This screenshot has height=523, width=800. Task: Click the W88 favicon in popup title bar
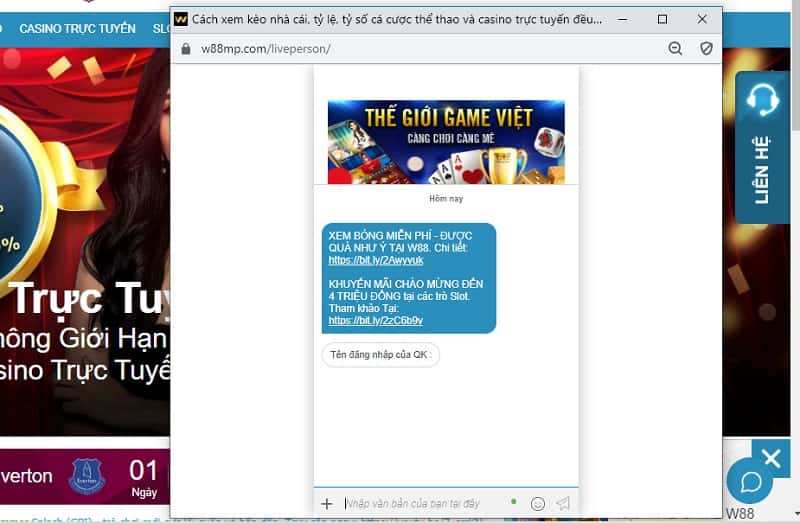(x=181, y=19)
